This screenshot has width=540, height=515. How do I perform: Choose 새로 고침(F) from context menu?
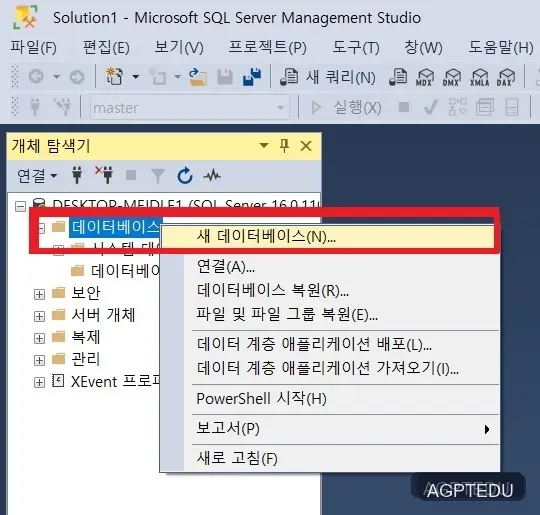click(x=330, y=458)
